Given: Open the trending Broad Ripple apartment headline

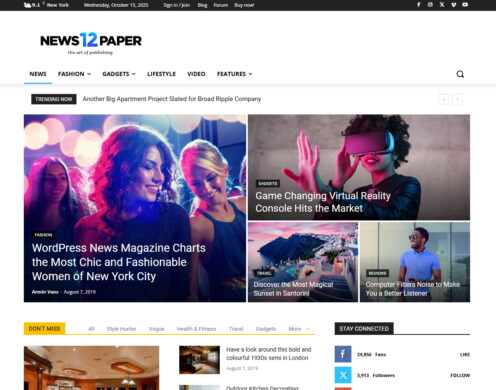Looking at the screenshot, I should pyautogui.click(x=172, y=99).
